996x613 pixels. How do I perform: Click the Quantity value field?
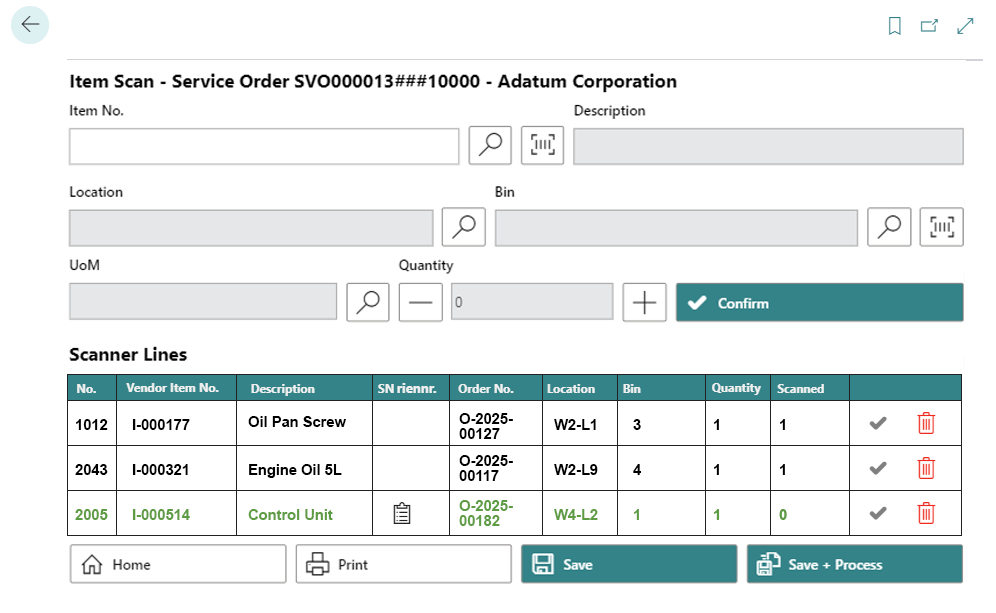[532, 302]
